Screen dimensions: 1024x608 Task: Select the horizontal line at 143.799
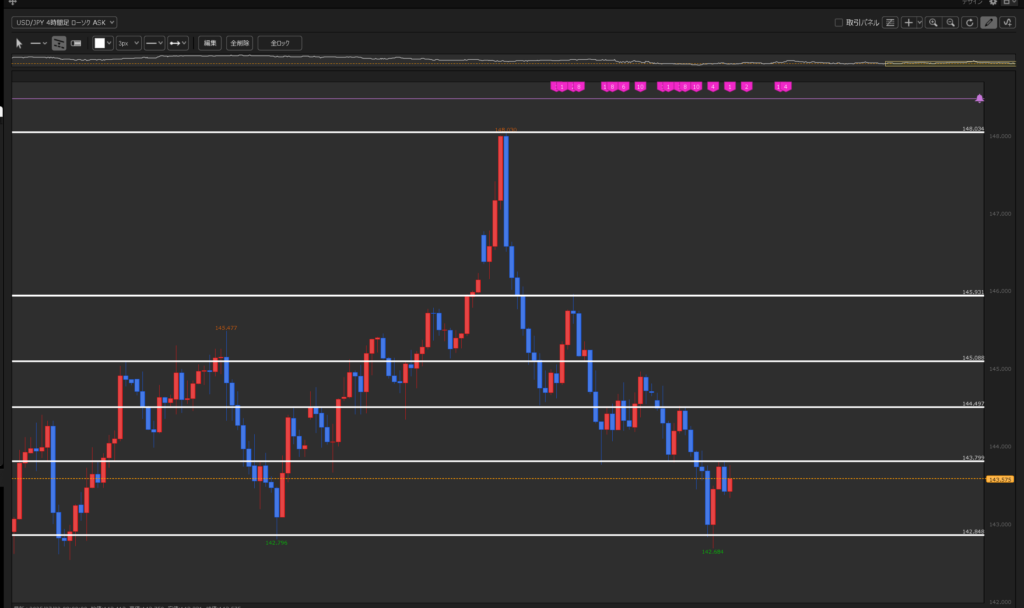pos(498,461)
